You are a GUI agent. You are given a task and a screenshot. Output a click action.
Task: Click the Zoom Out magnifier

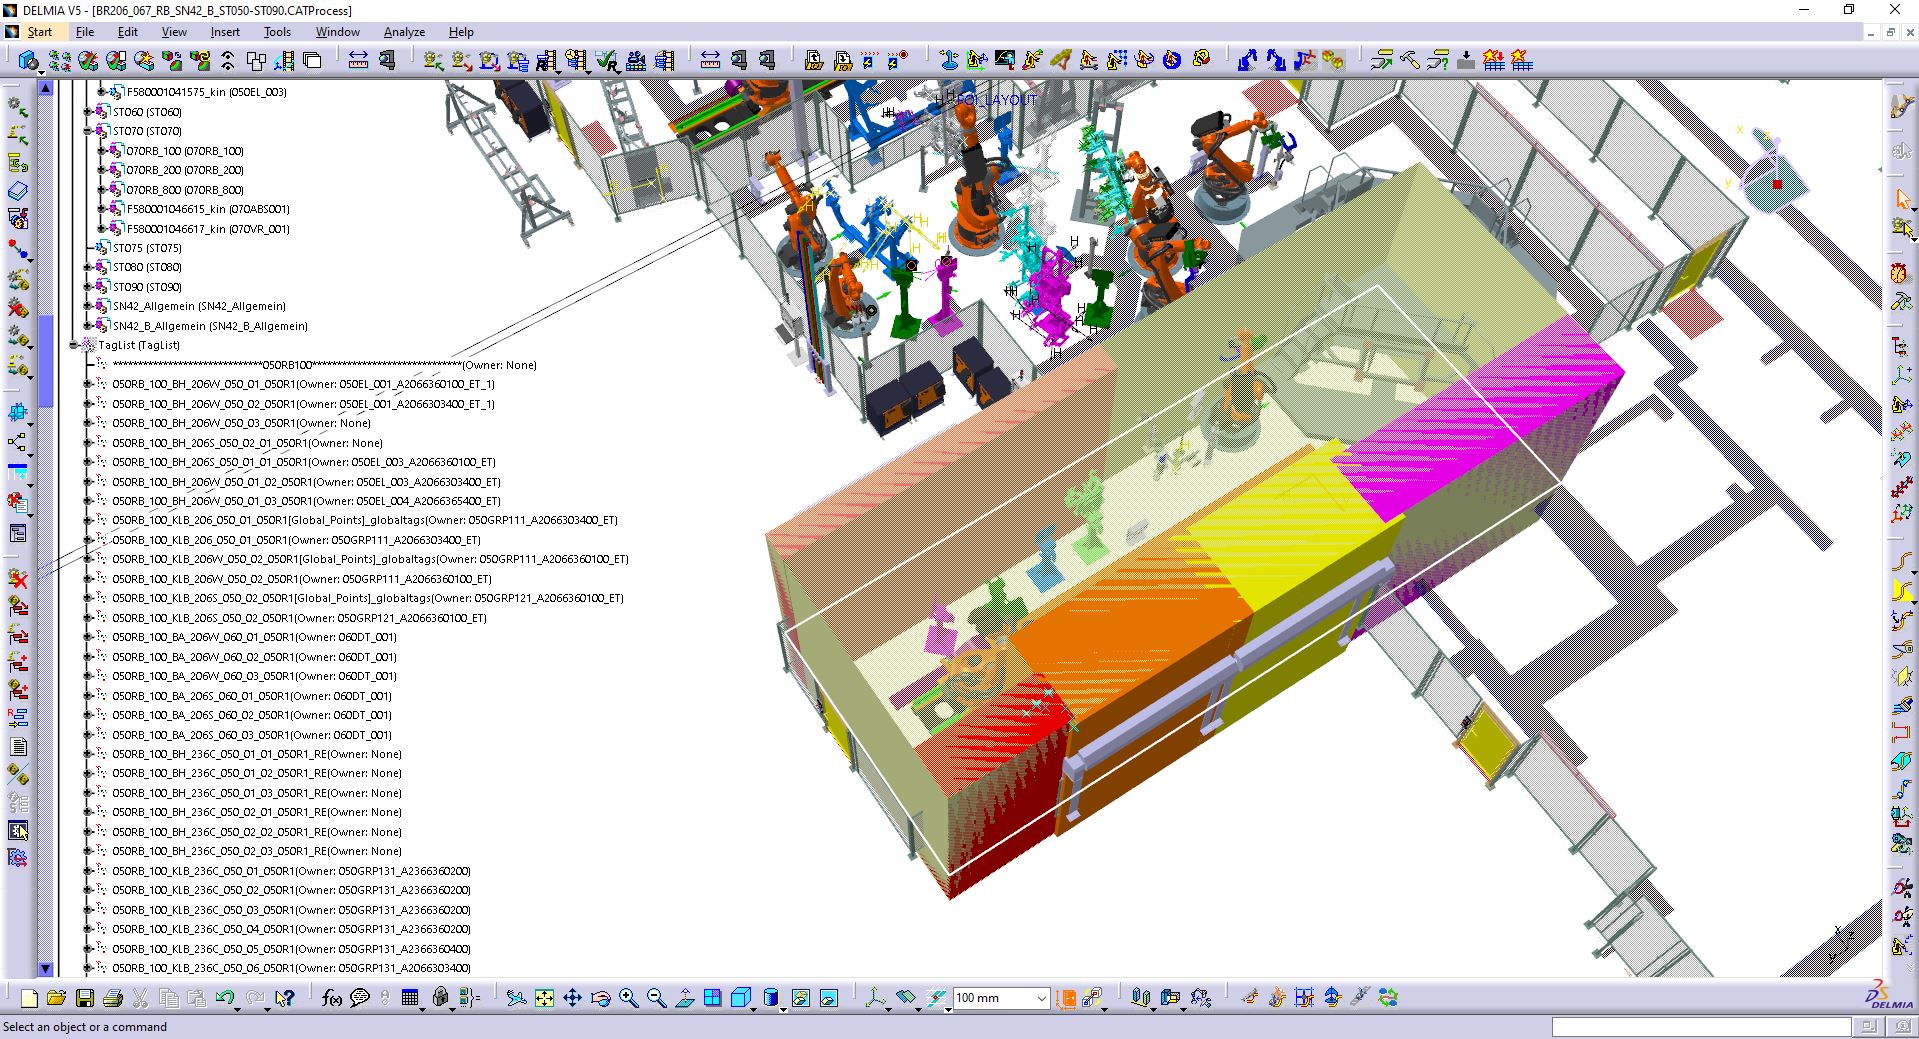point(656,998)
